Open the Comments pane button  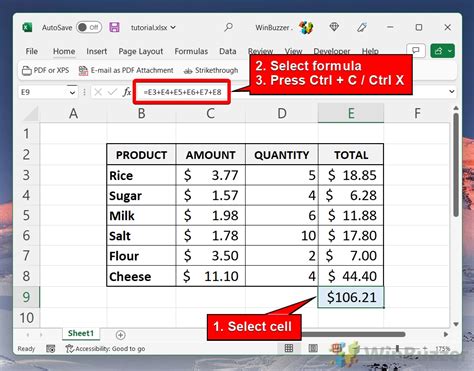416,51
